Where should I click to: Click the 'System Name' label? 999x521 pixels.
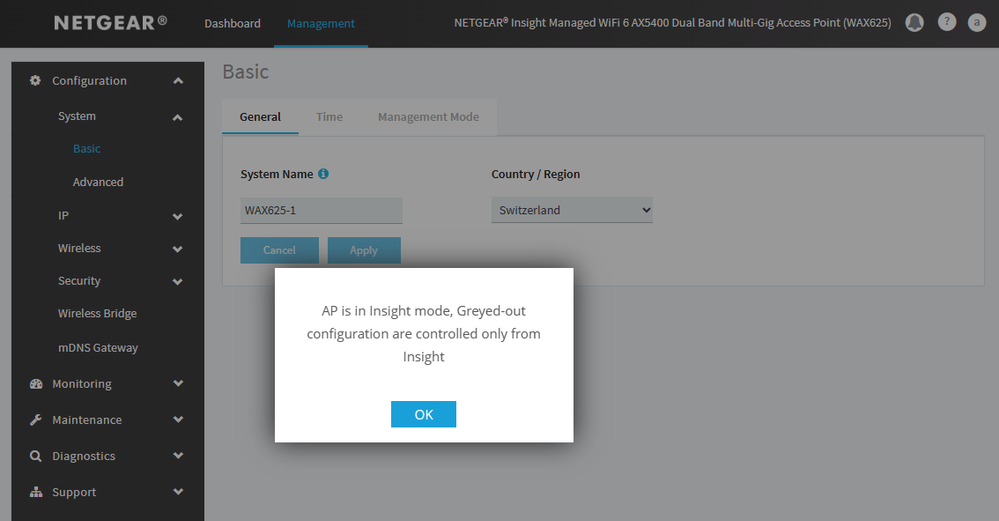click(277, 174)
